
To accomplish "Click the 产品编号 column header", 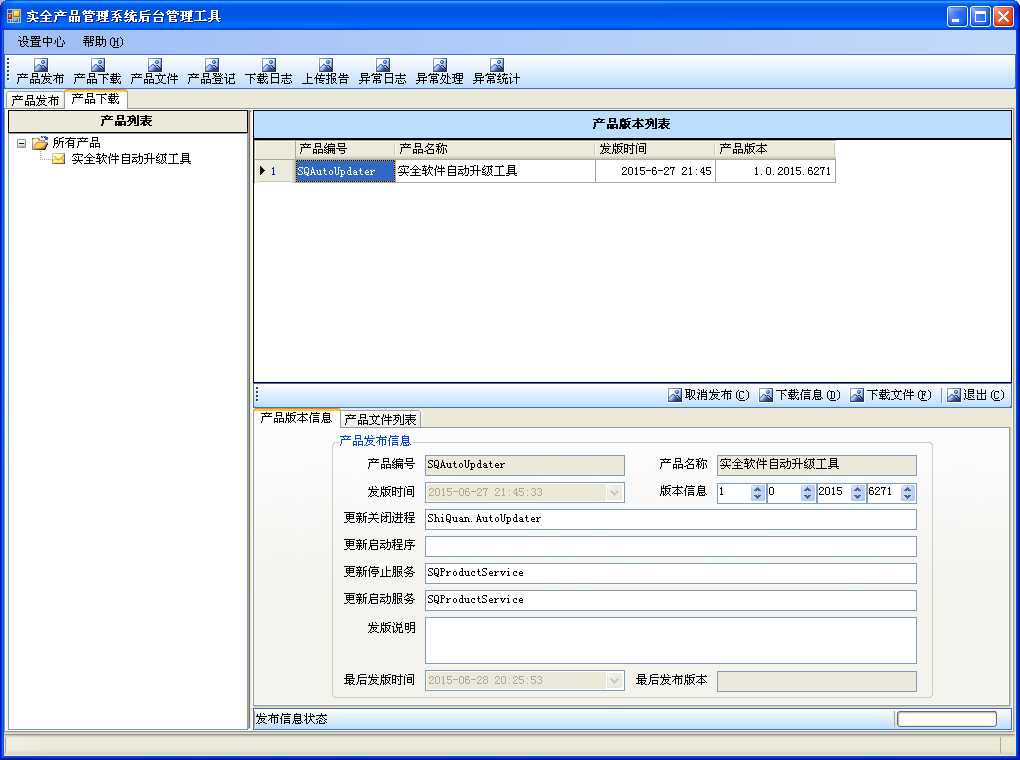I will 345,149.
